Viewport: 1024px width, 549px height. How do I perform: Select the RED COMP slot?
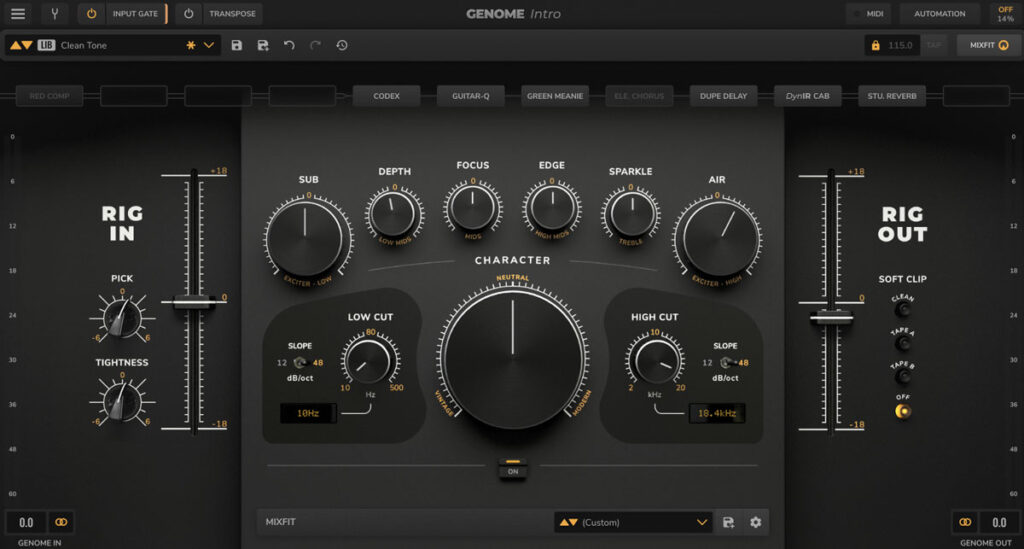50,96
